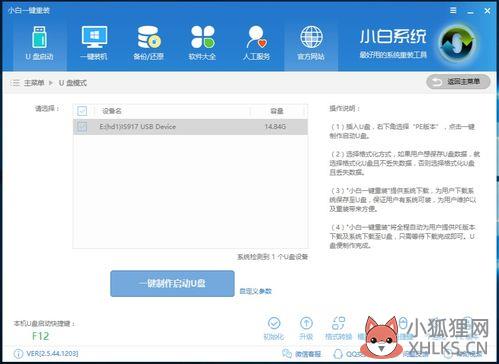Select the E:(hd1) USB Device row

(x=190, y=127)
